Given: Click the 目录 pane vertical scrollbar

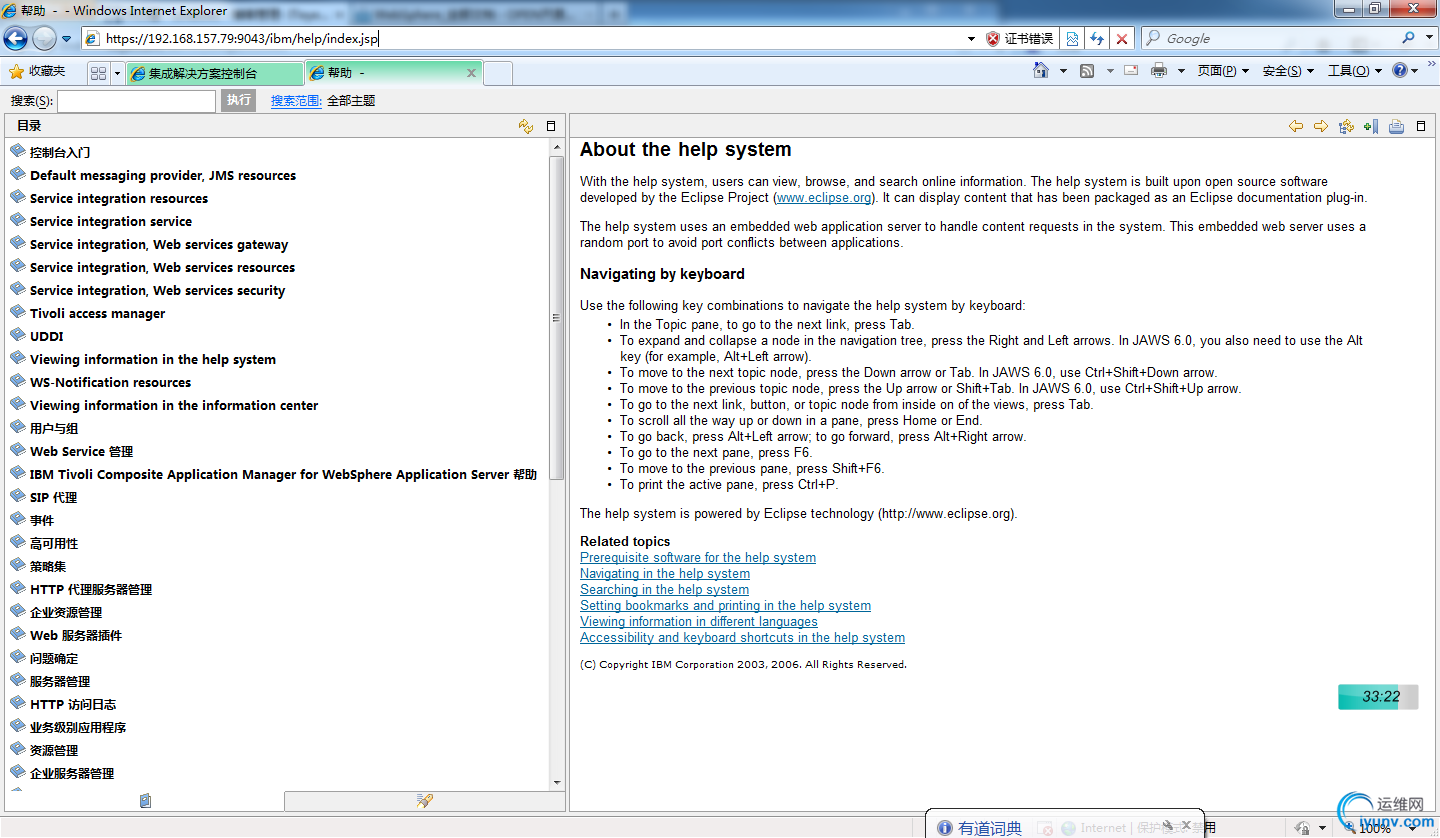Looking at the screenshot, I should pos(557,318).
